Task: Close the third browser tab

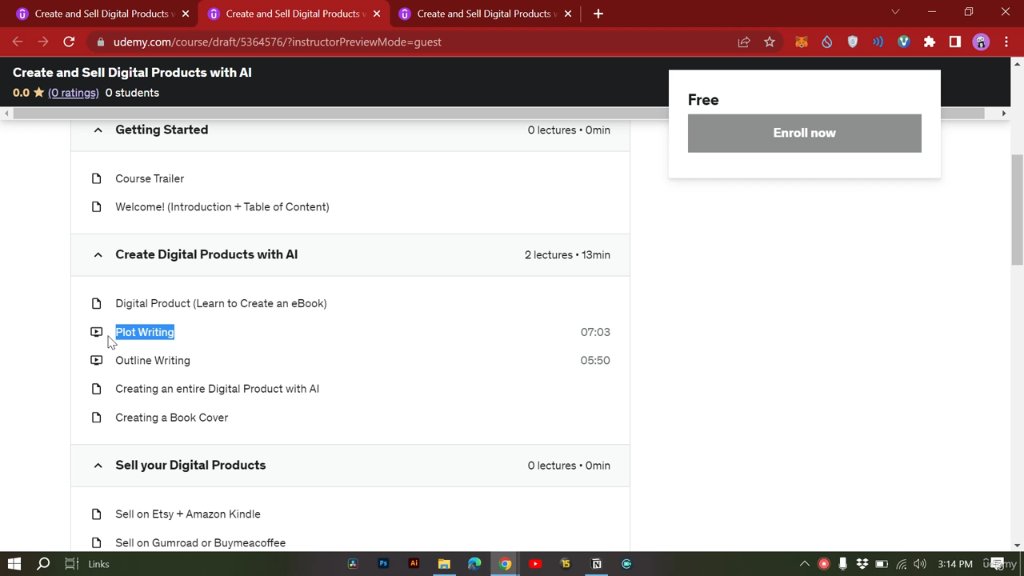Action: (x=568, y=14)
